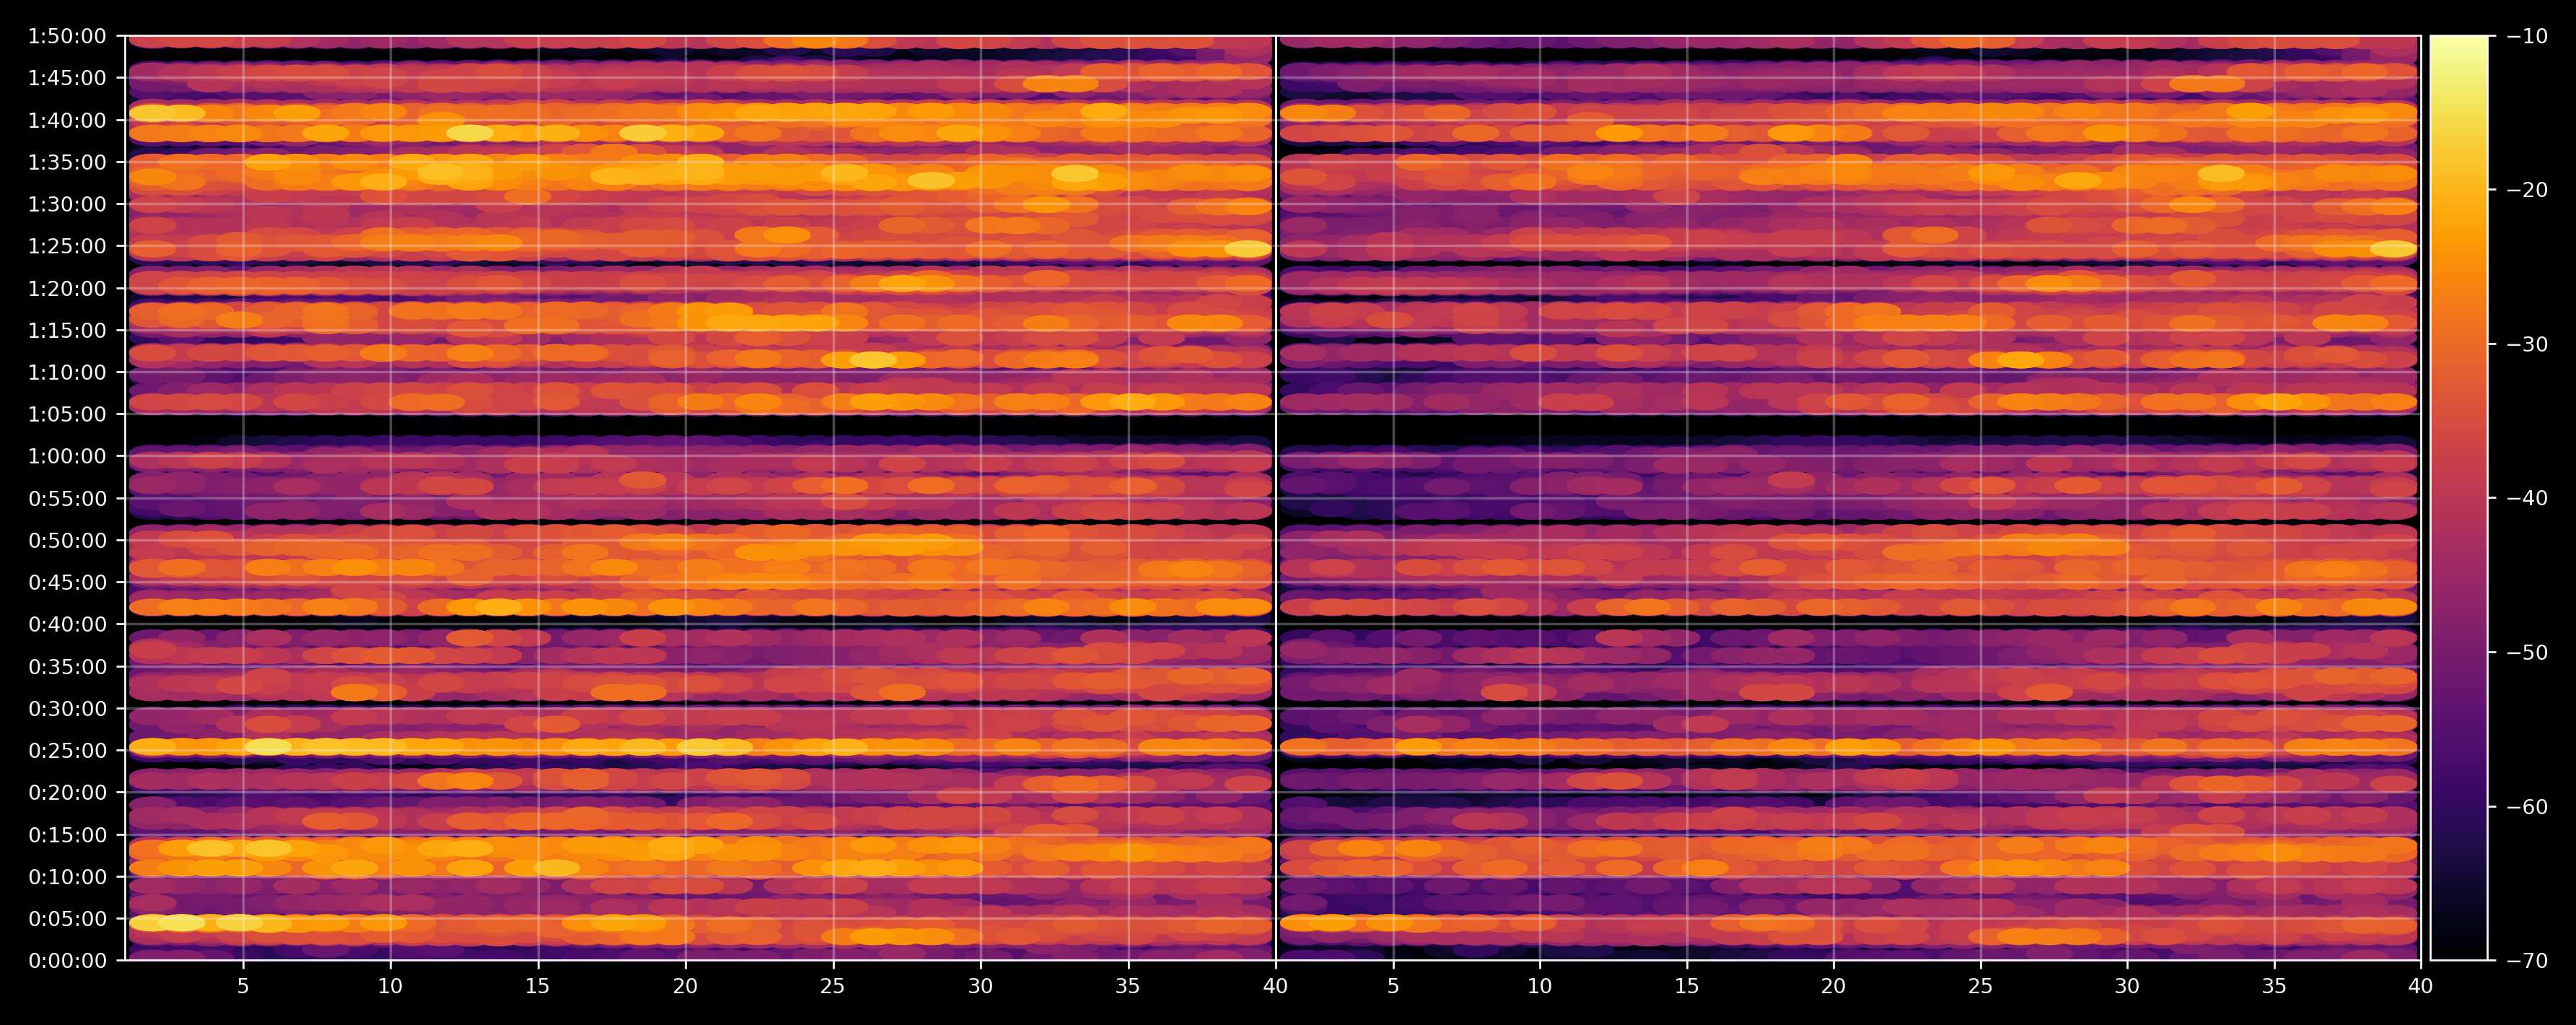Select the 1:00:00 time axis label

(x=66, y=457)
